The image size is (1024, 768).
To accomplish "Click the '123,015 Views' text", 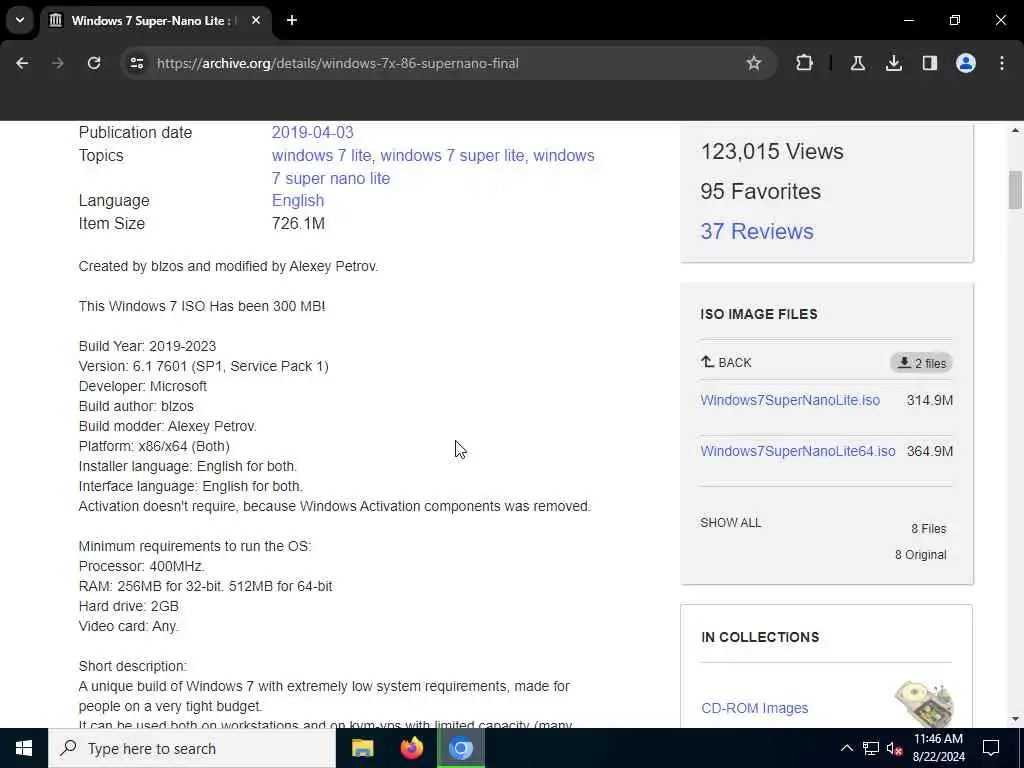I will click(772, 152).
